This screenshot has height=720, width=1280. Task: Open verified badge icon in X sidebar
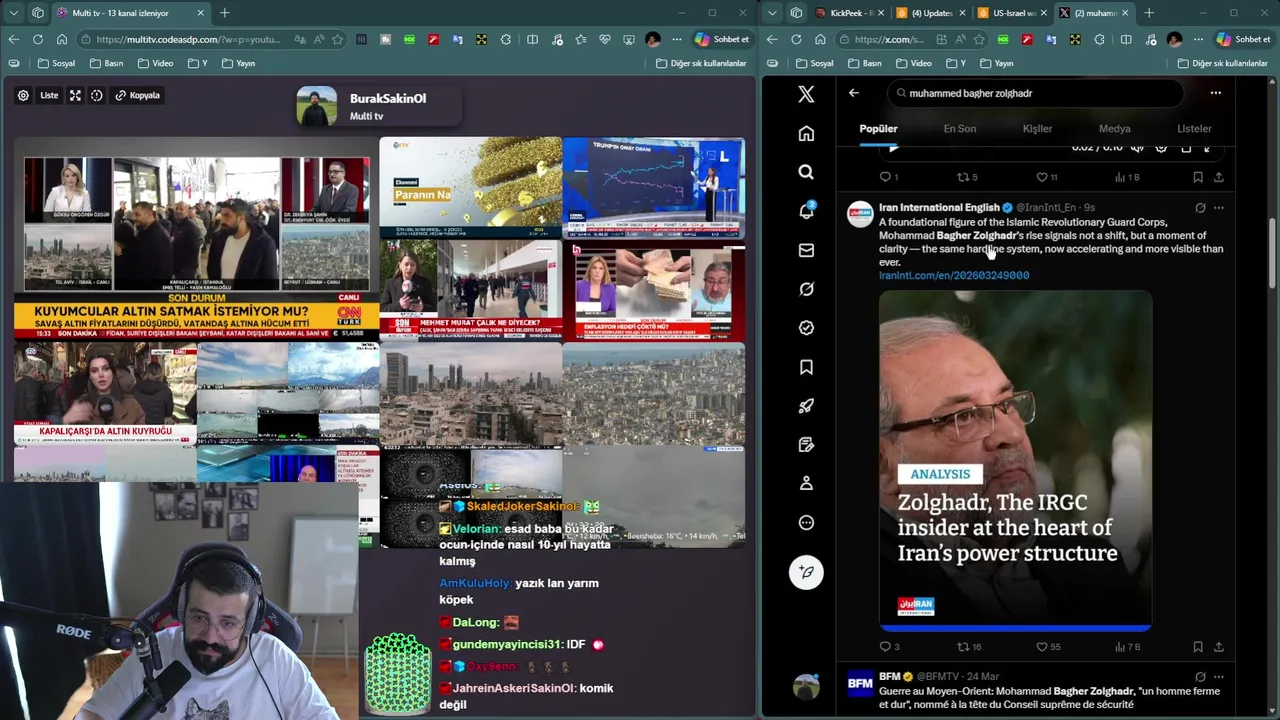[x=806, y=328]
